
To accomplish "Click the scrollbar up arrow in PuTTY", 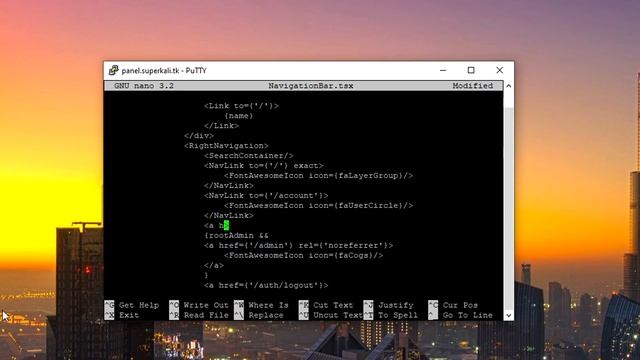I will (509, 86).
